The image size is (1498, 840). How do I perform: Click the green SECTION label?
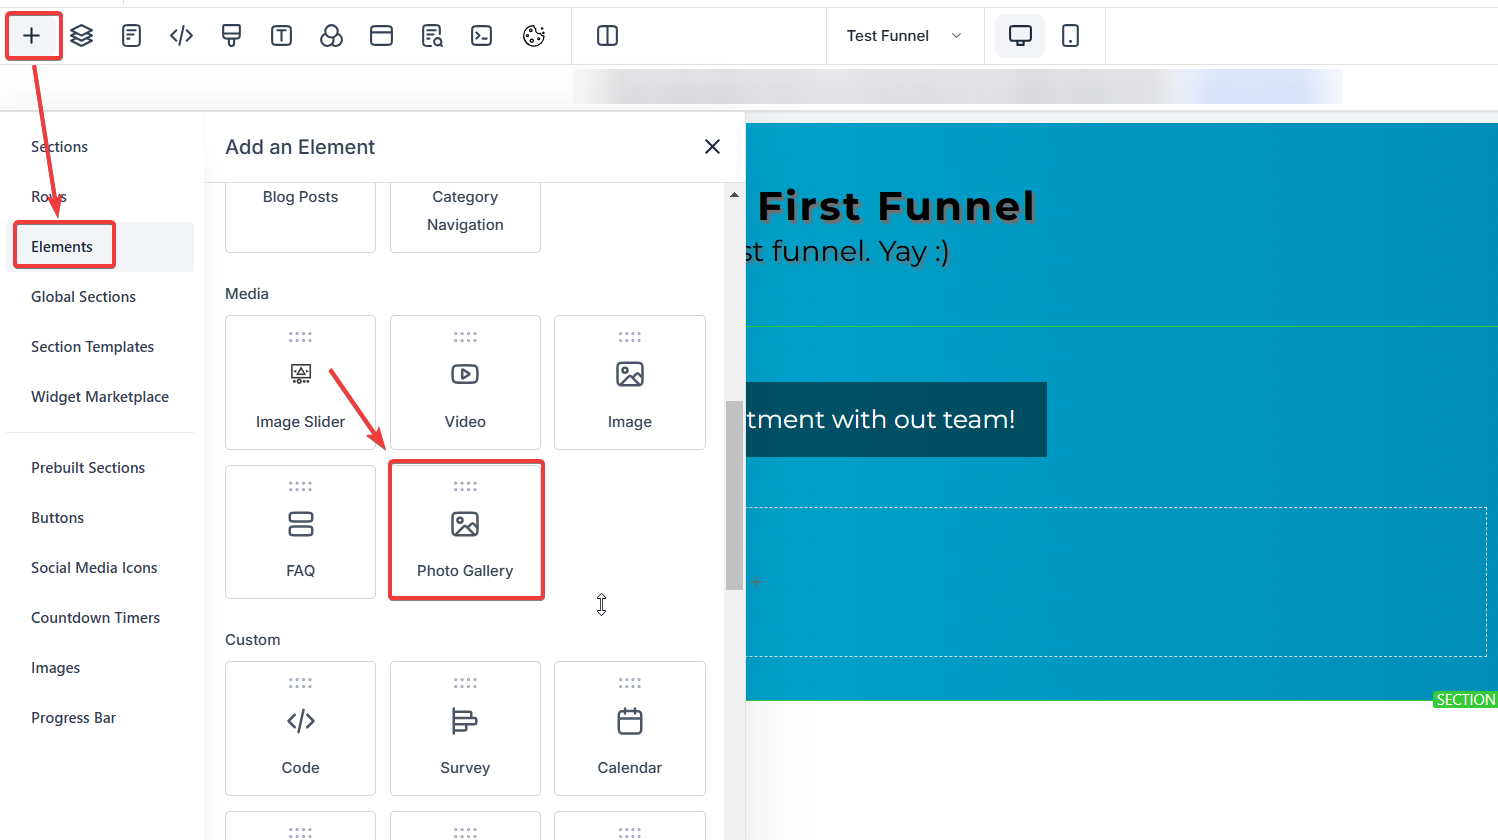click(x=1466, y=700)
